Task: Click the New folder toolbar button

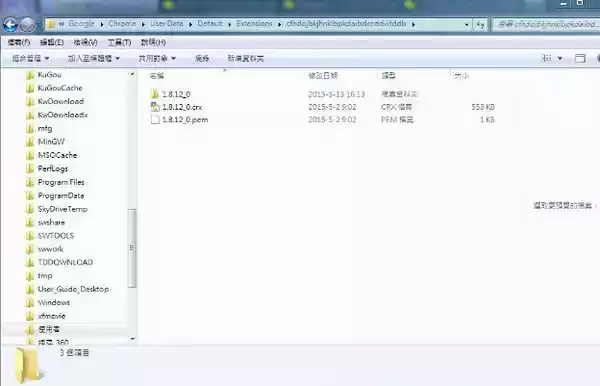Action: click(x=246, y=58)
